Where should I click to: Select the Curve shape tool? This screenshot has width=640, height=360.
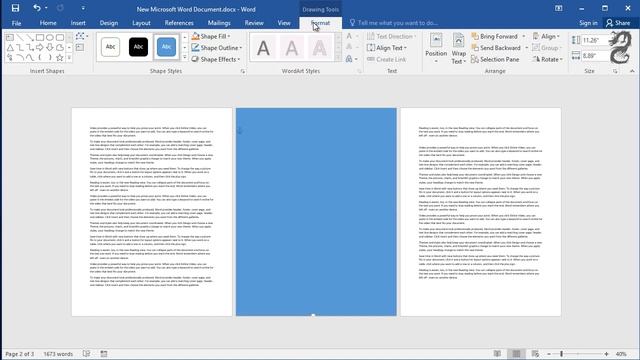click(x=30, y=58)
